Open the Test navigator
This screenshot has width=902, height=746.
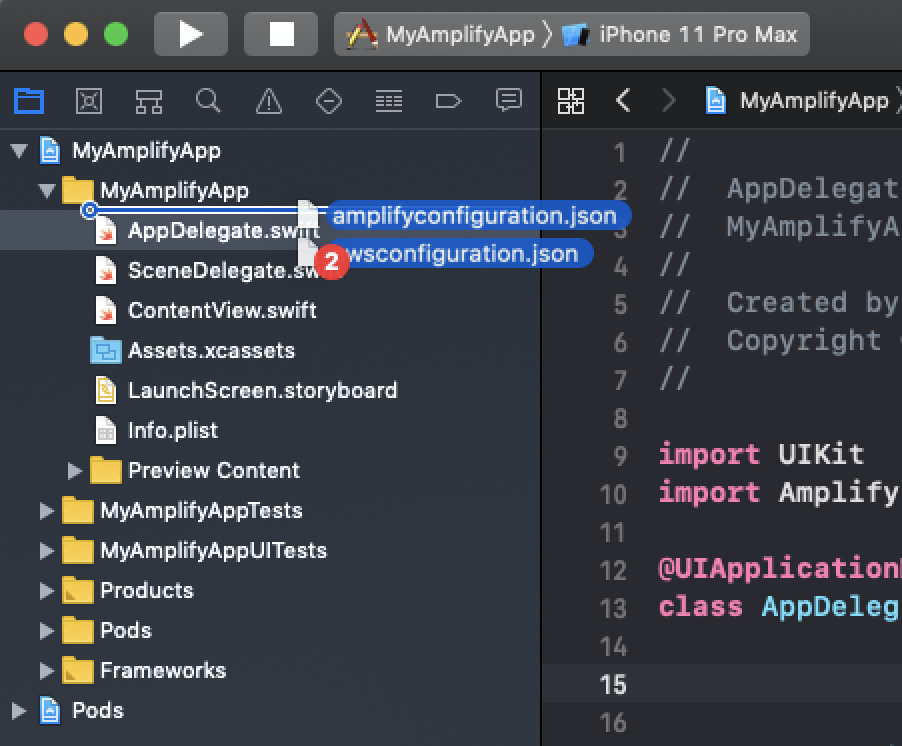(x=328, y=101)
